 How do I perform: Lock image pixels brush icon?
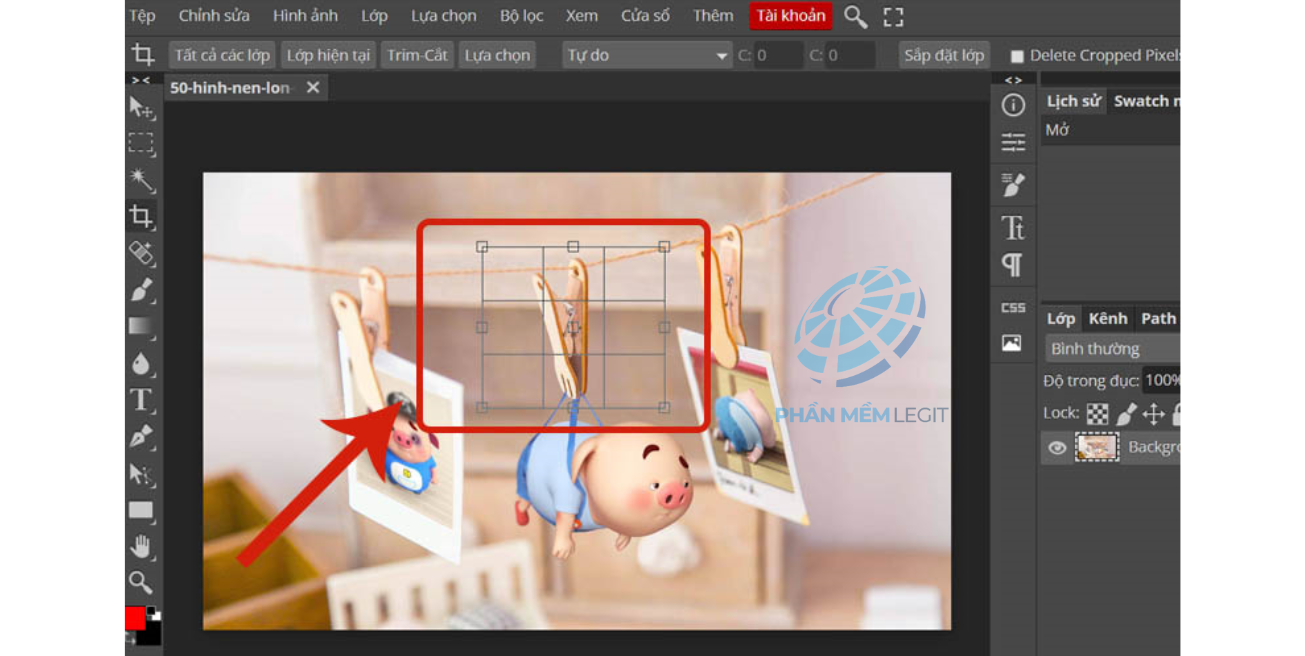click(1126, 413)
